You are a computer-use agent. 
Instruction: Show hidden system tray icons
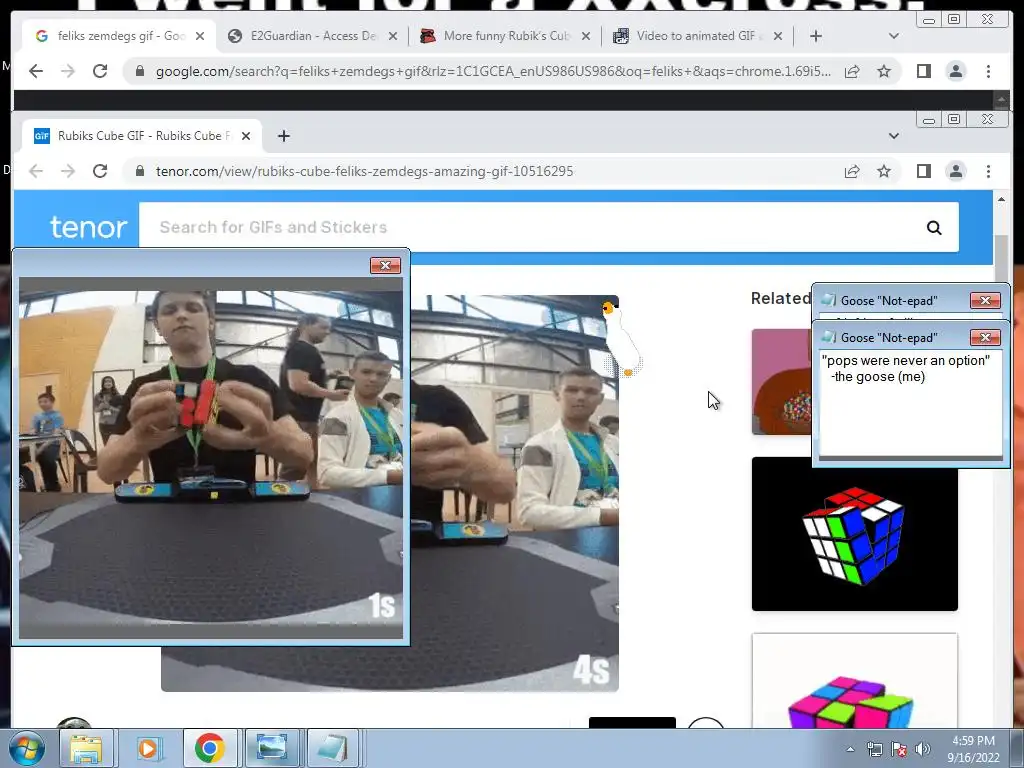coord(850,749)
